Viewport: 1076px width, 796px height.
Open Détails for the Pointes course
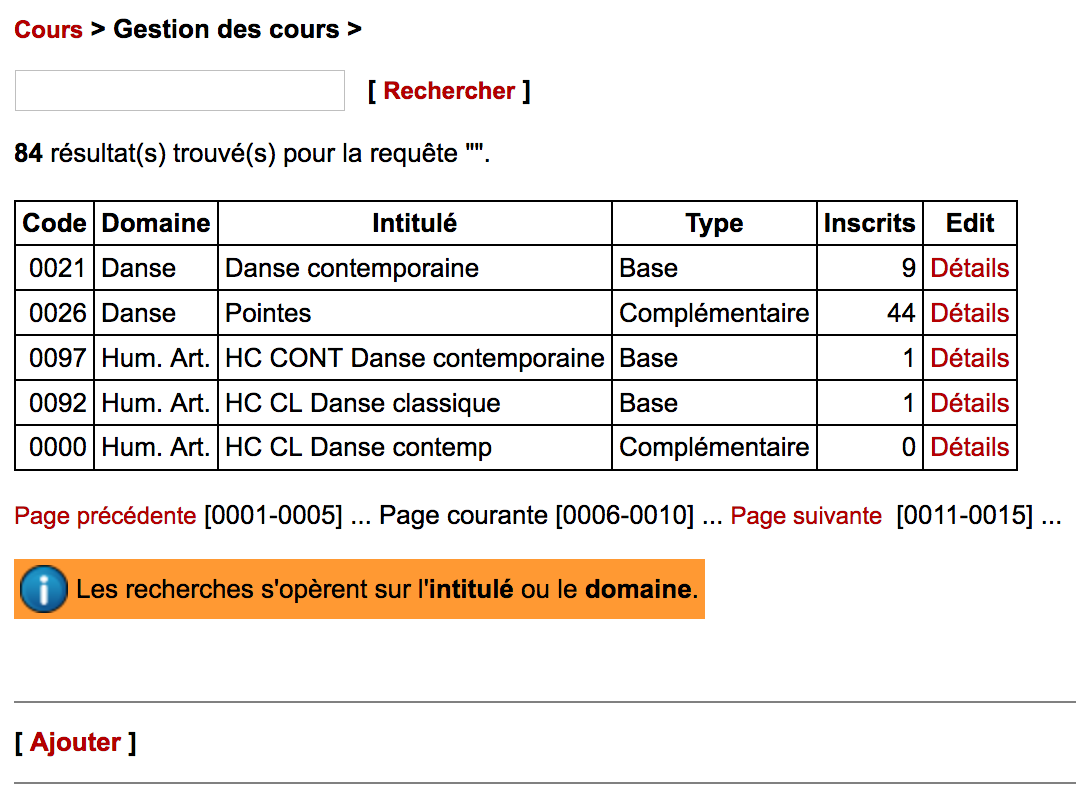tap(969, 313)
